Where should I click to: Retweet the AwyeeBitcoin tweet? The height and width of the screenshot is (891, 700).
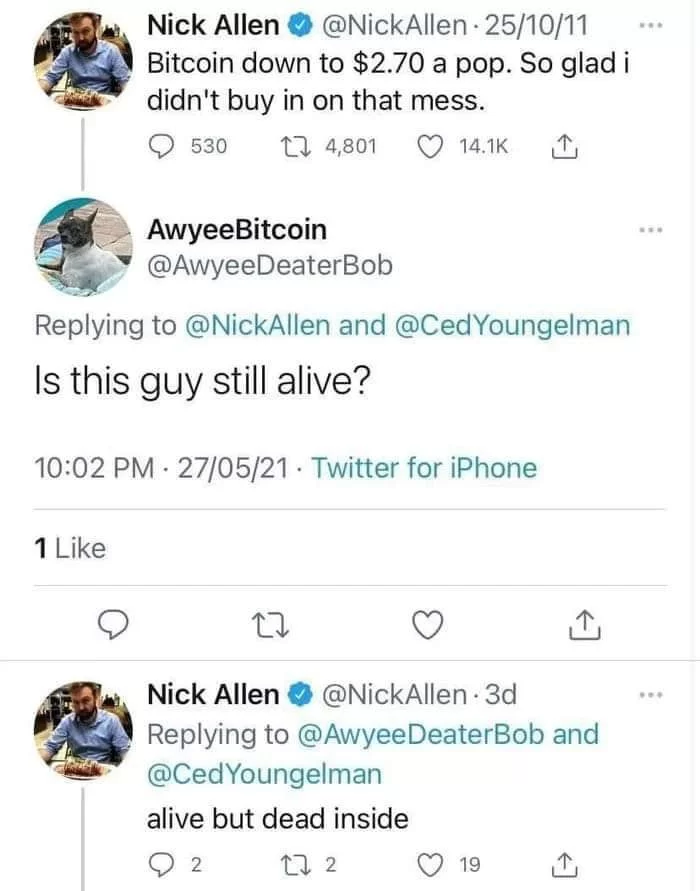tap(270, 624)
